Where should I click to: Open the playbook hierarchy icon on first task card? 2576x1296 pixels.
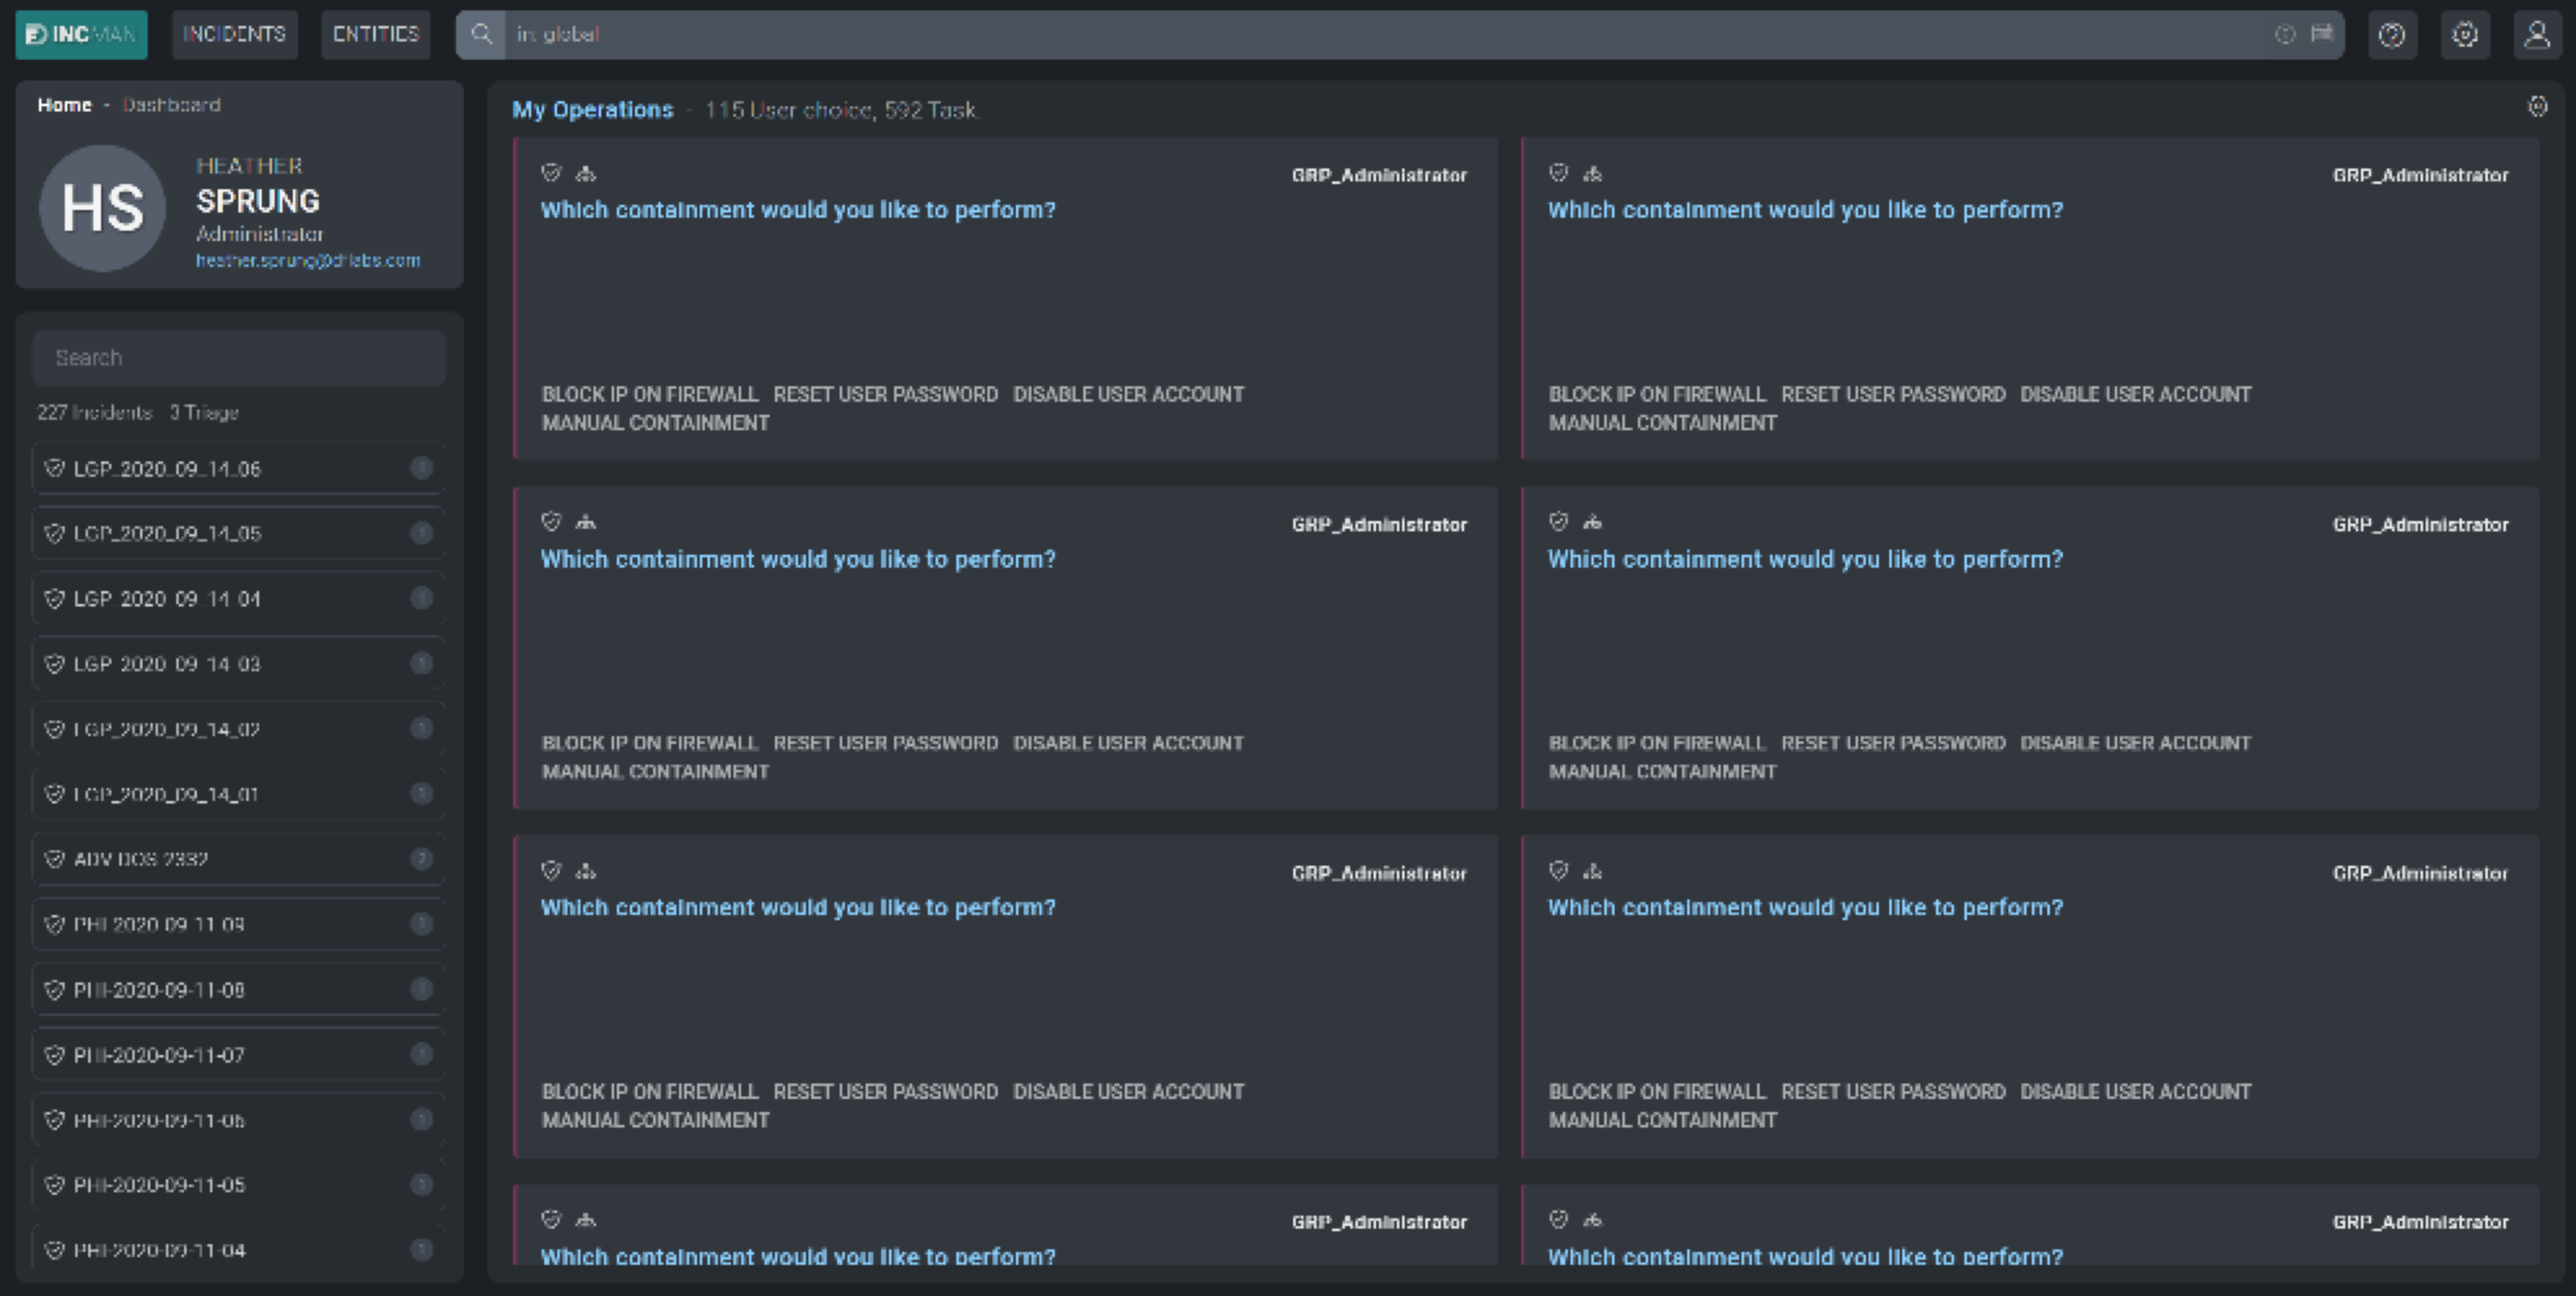coord(585,172)
